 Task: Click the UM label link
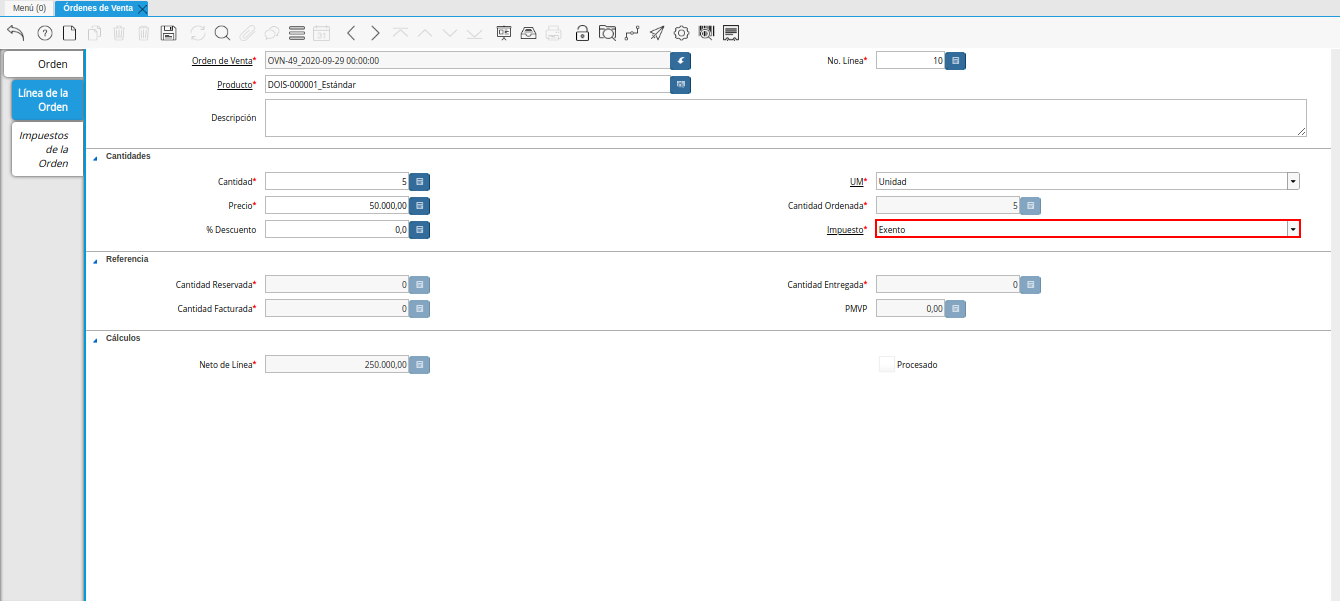pos(855,182)
